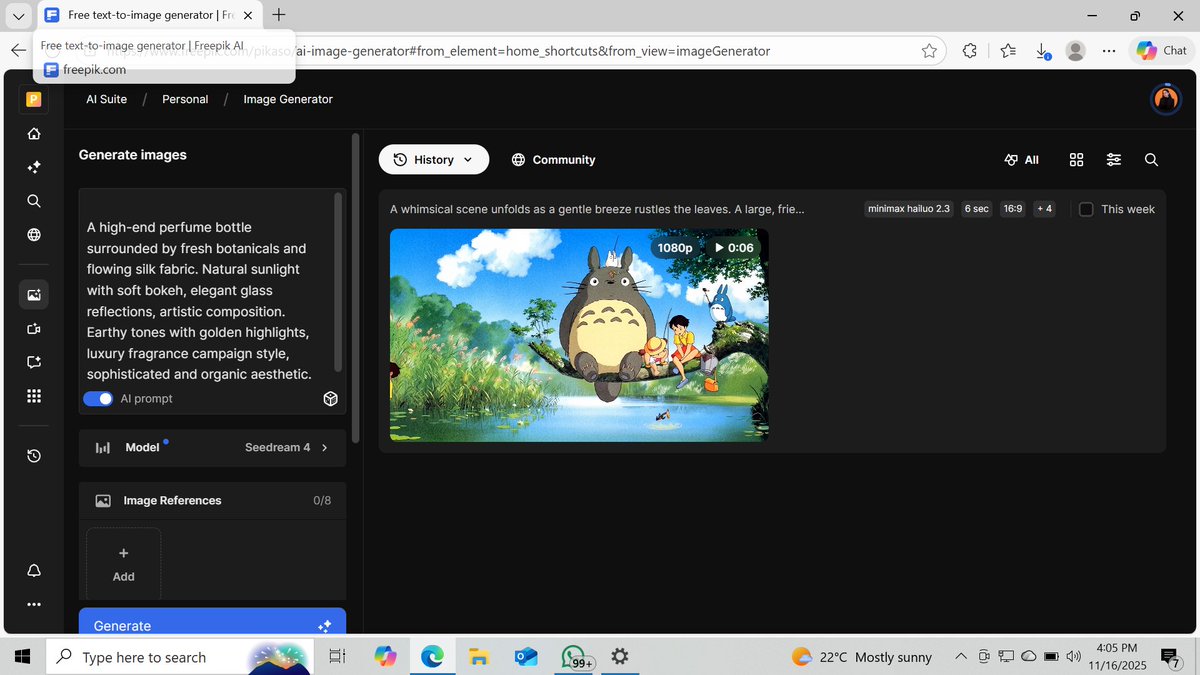Open browser extensions puzzle icon

969,51
